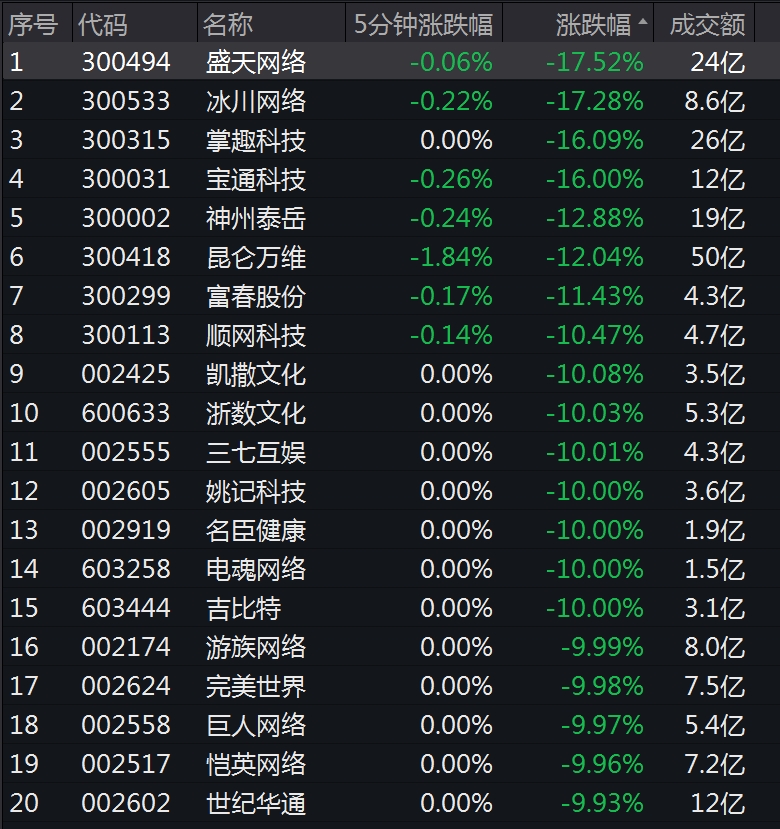Select 神州泰岳 stock name
The image size is (780, 829).
256,218
